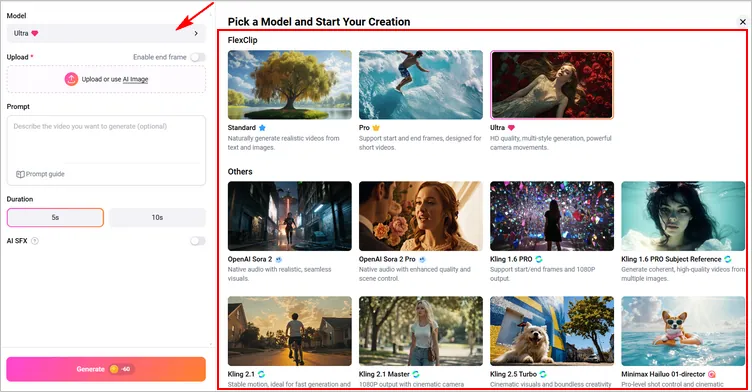Screen dimensions: 752x392
Task: Select Kling 1.6 PRO Subject Reference thumbnail
Action: tap(683, 216)
